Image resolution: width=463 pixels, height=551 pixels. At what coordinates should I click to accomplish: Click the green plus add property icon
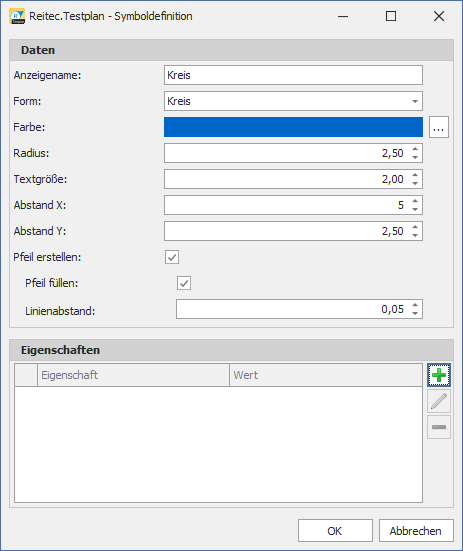click(439, 375)
